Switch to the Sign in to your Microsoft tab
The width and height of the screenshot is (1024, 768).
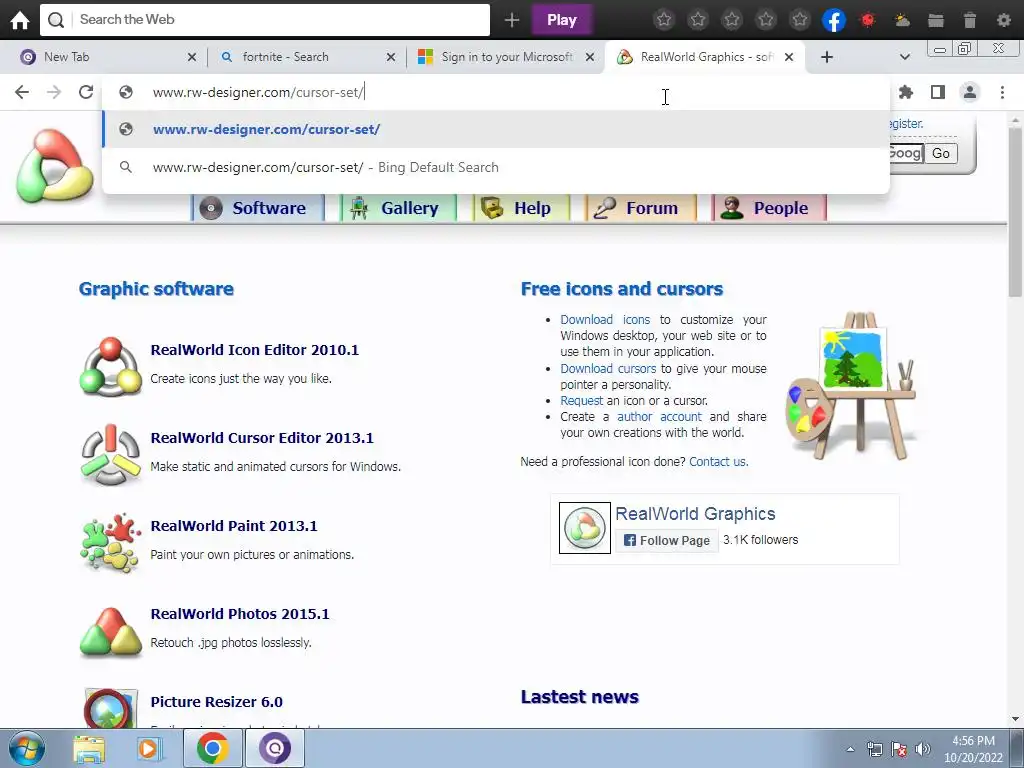504,57
